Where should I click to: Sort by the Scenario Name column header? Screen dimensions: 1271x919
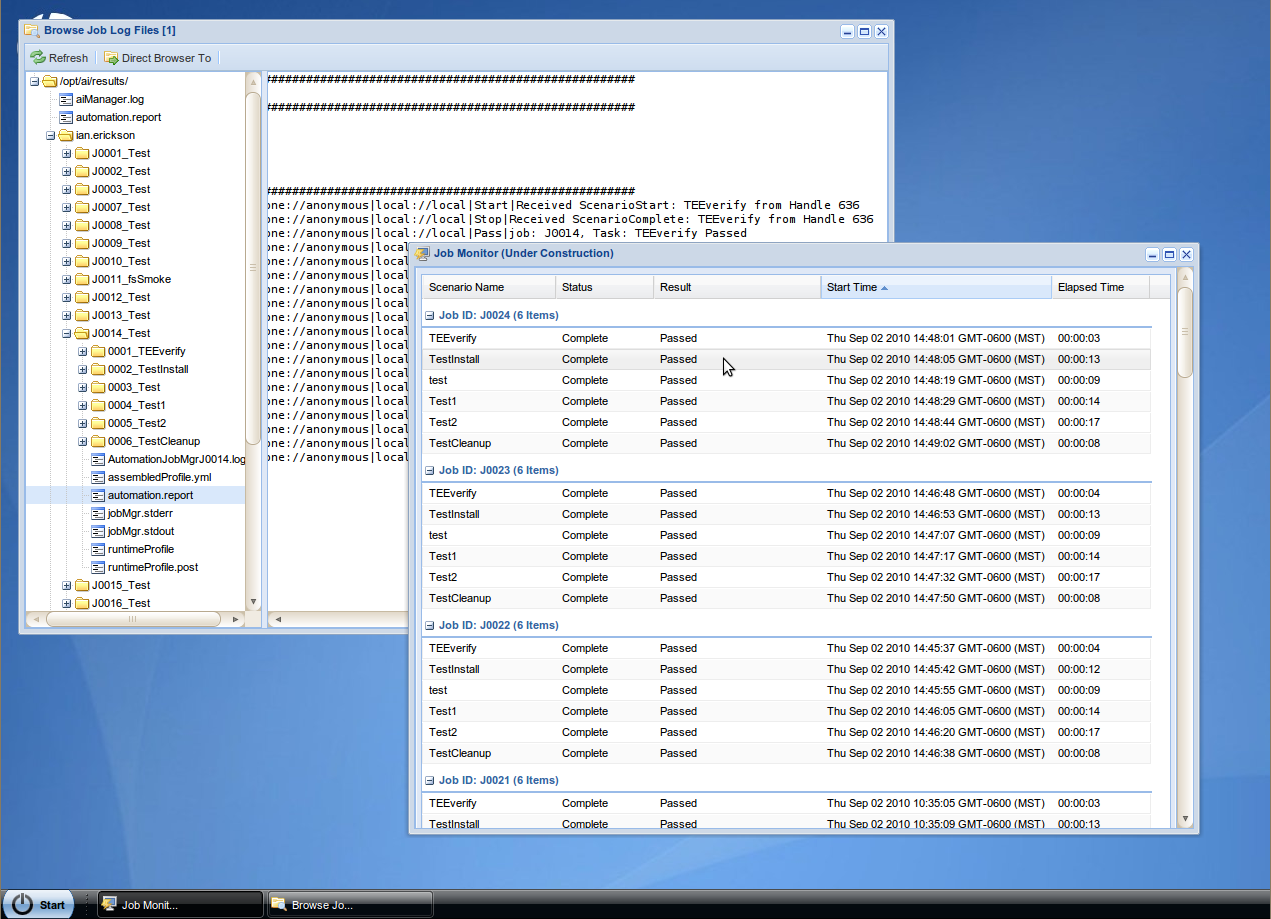click(488, 287)
